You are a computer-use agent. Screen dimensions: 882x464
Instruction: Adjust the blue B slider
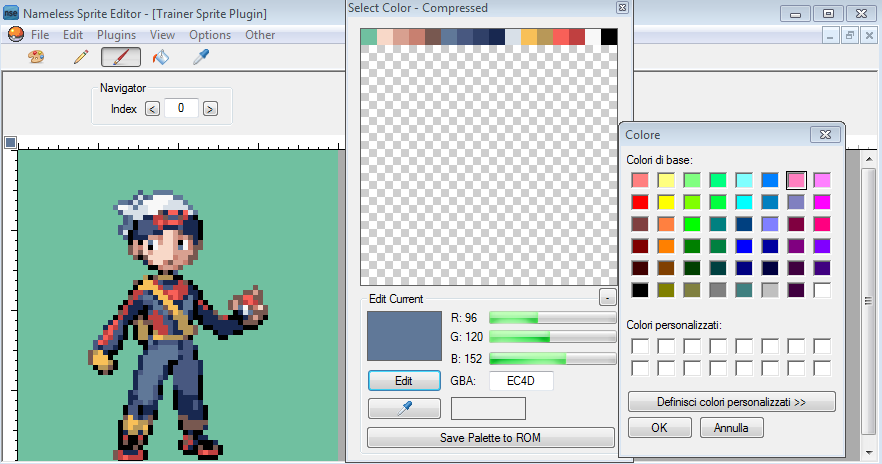[x=553, y=358]
